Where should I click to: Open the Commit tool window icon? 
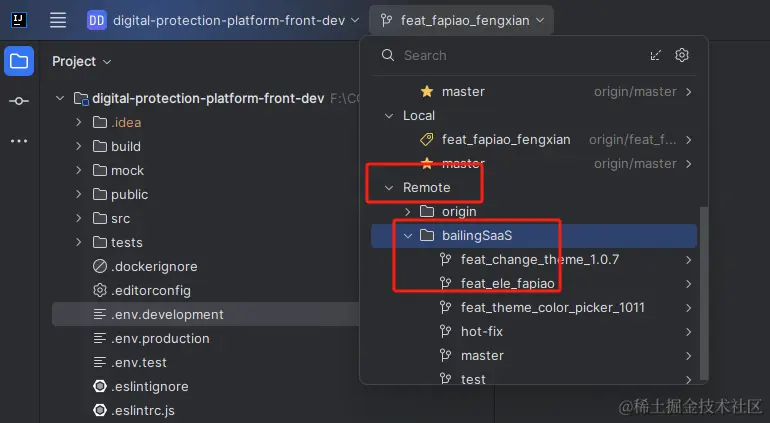point(19,101)
